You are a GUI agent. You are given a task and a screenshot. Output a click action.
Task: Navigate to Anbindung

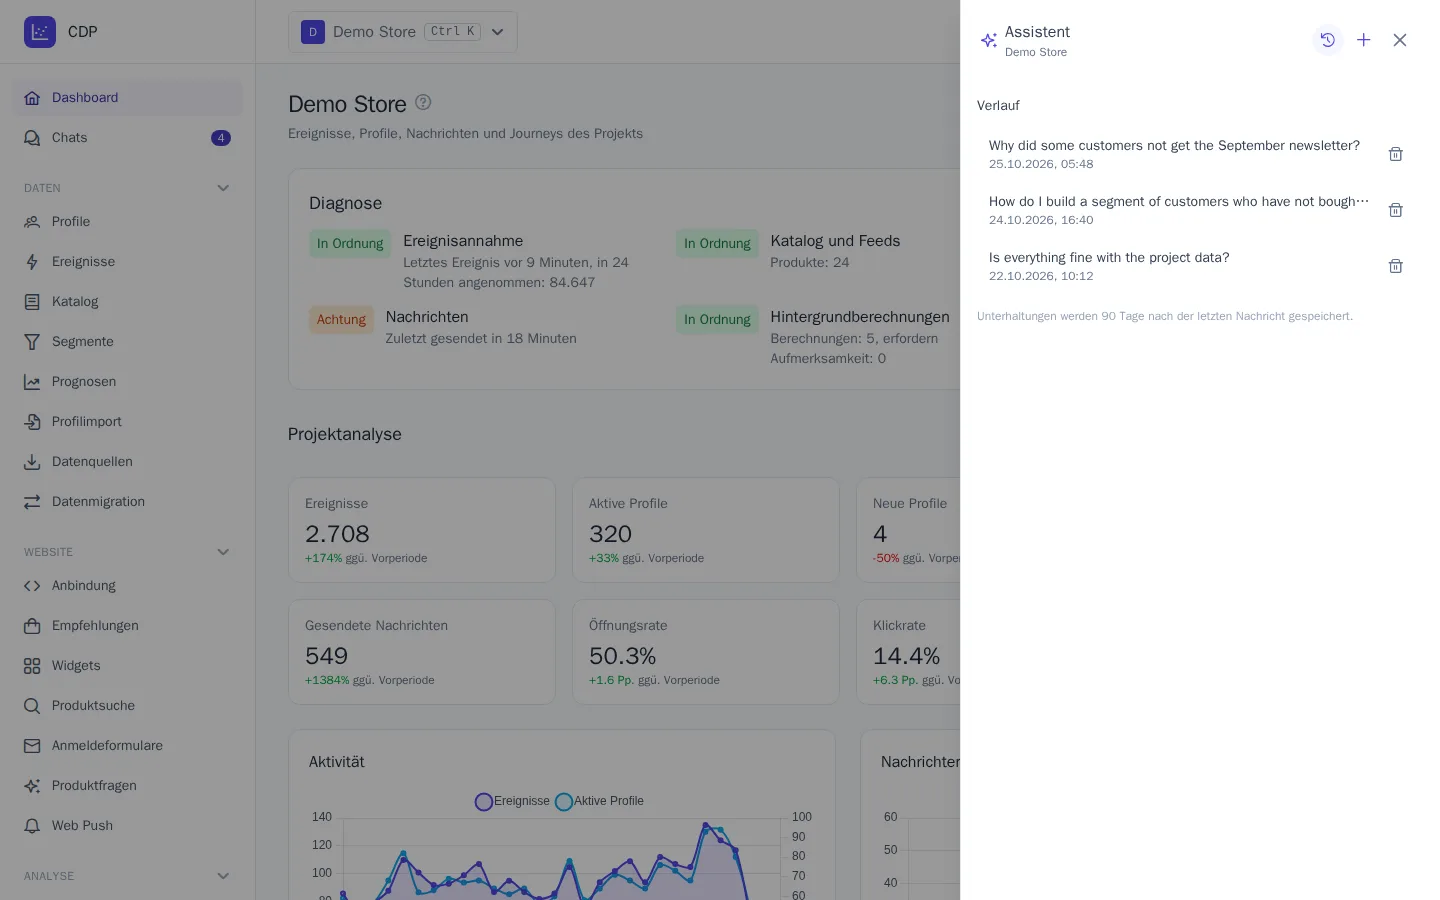[x=128, y=586]
